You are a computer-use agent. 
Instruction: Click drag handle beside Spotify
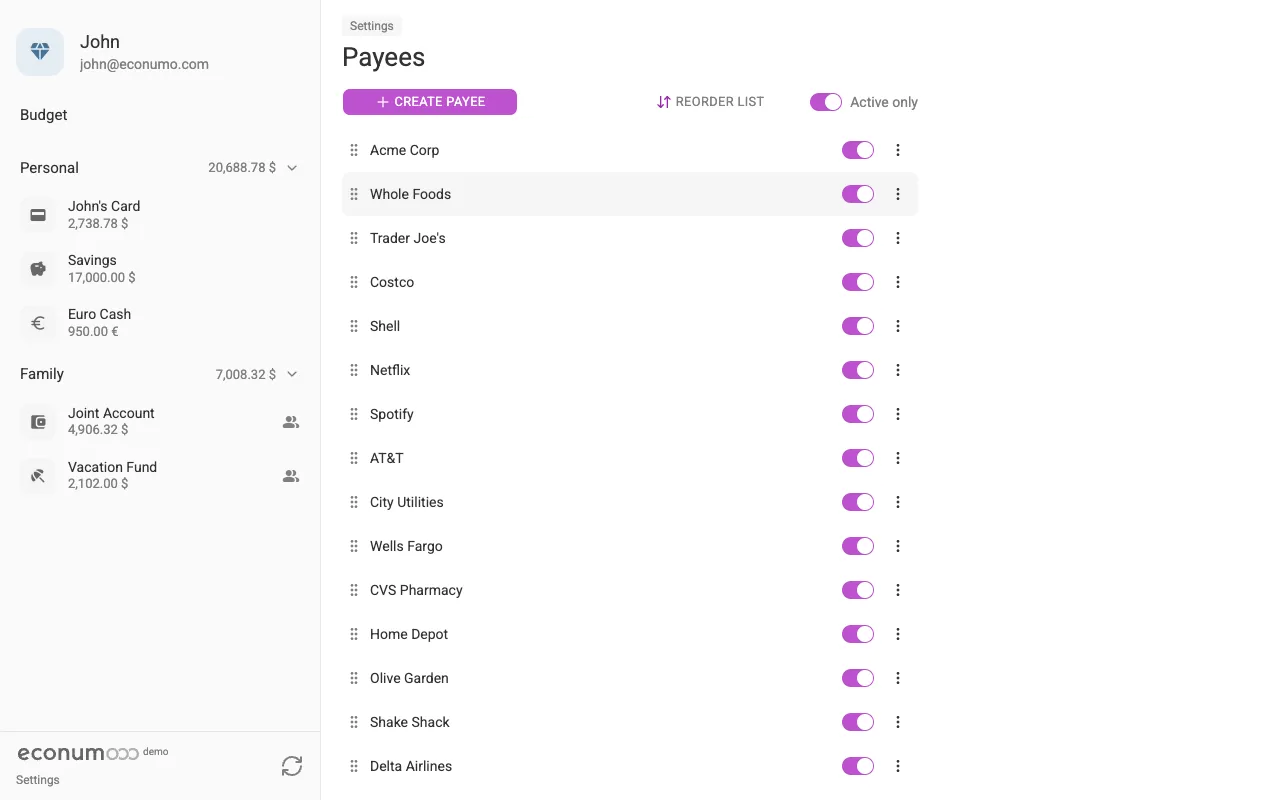354,414
